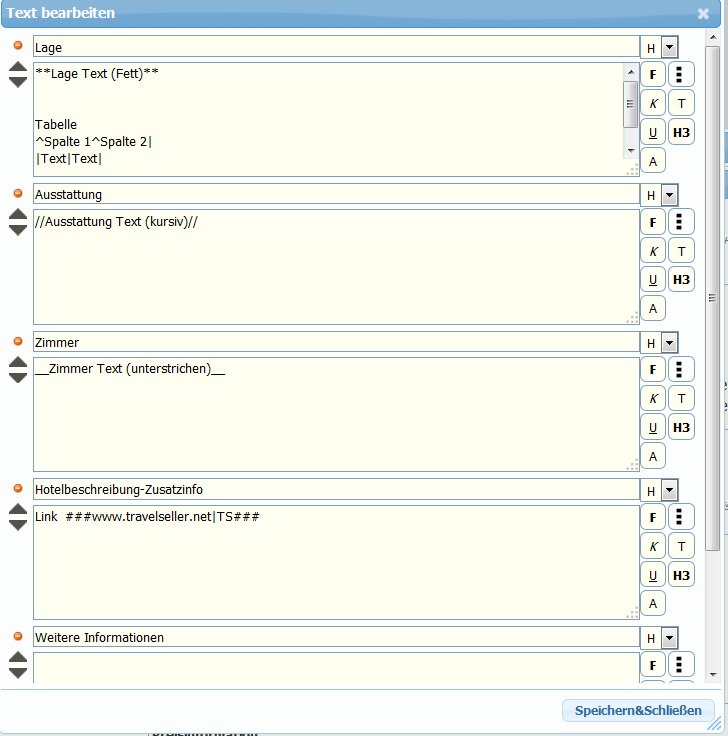Insert H3 heading in Hotelbeschreibung-Zusatzinfo section
Screen dimensions: 728x736
pyautogui.click(x=681, y=575)
